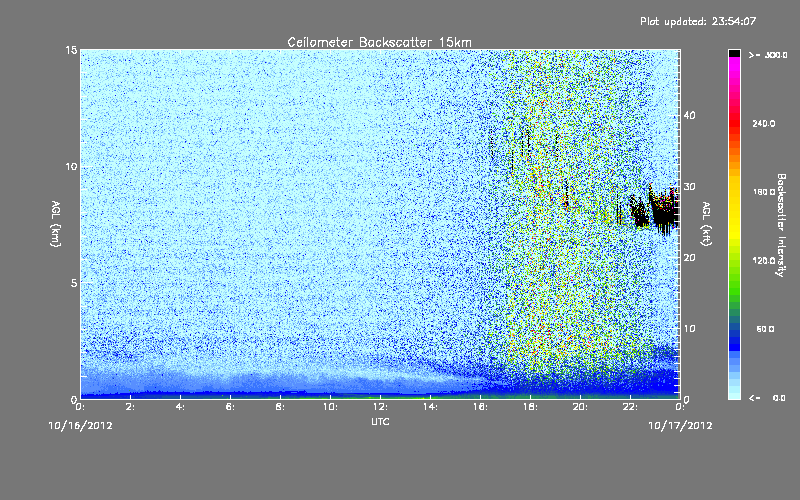Image resolution: width=800 pixels, height=500 pixels.
Task: Click the '22:' hour label on UTC axis
Action: tap(630, 407)
